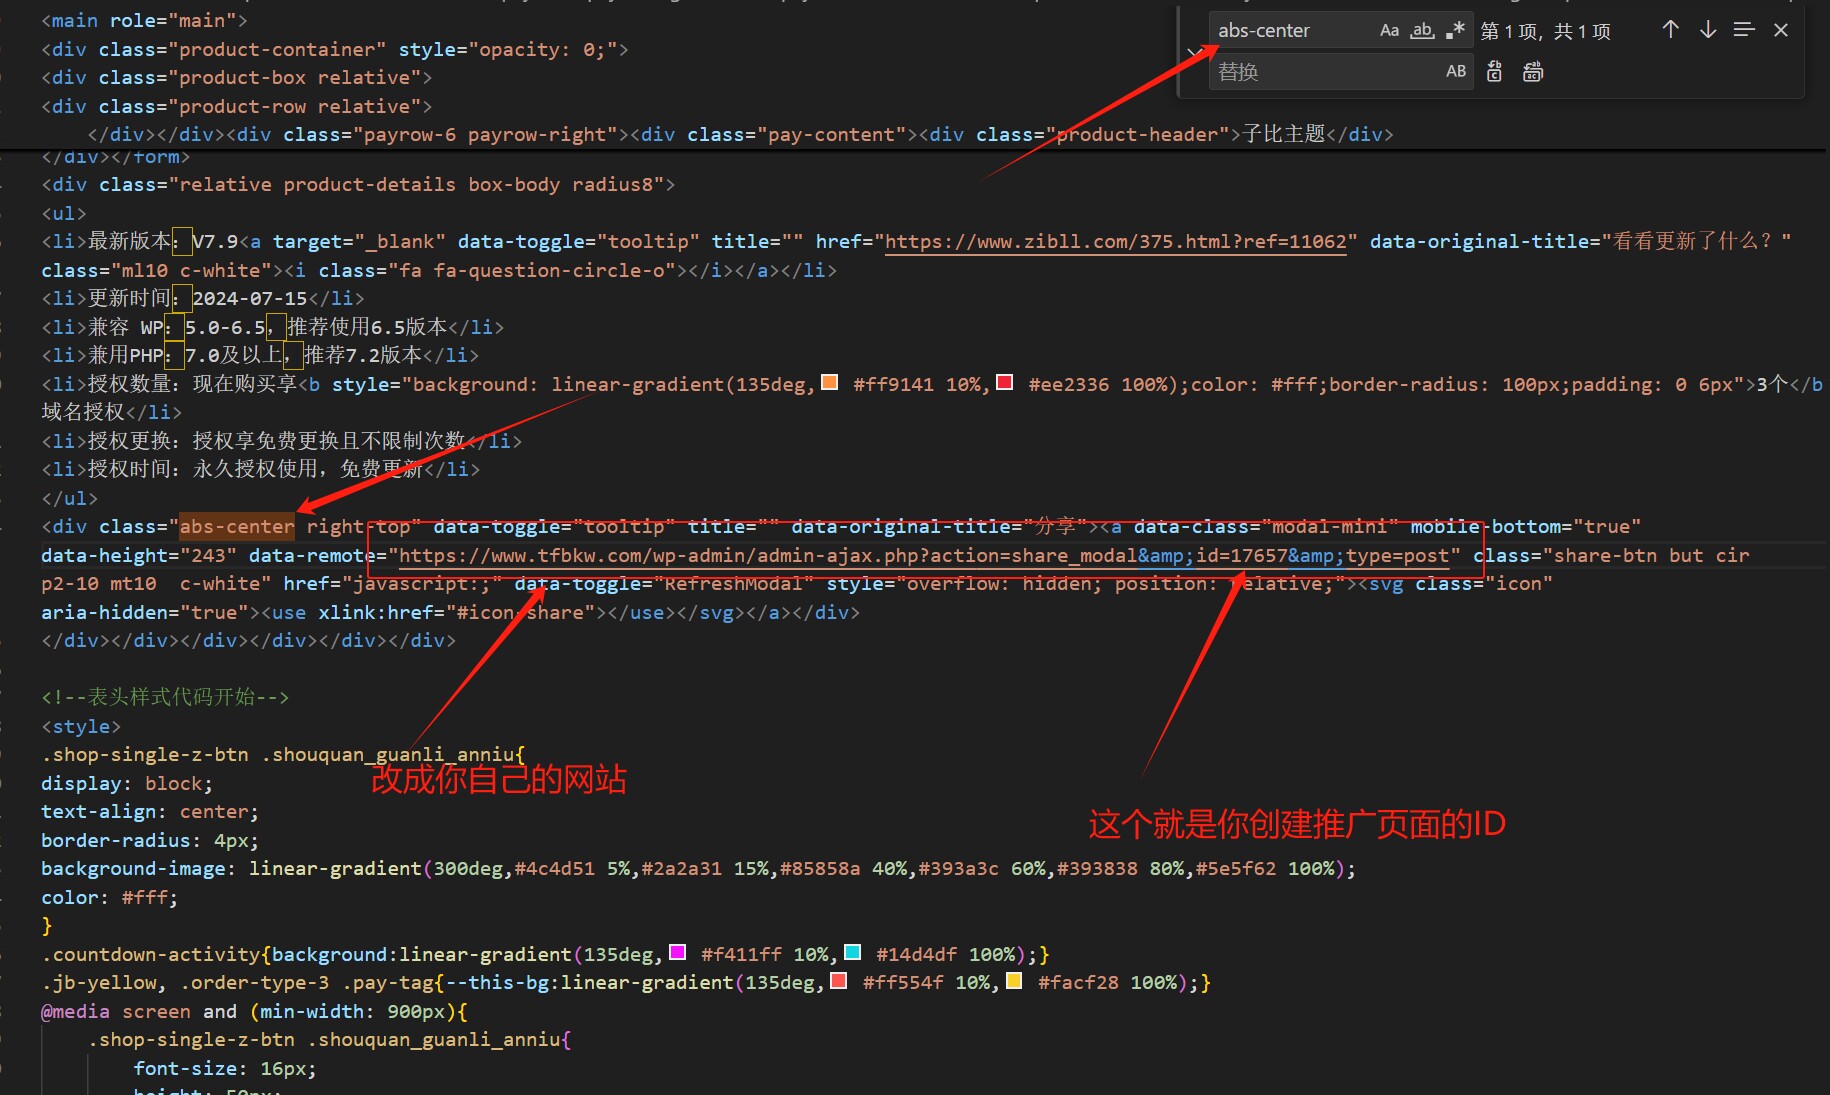Viewport: 1830px width, 1095px height.
Task: Click the Replace single match icon
Action: [x=1494, y=71]
